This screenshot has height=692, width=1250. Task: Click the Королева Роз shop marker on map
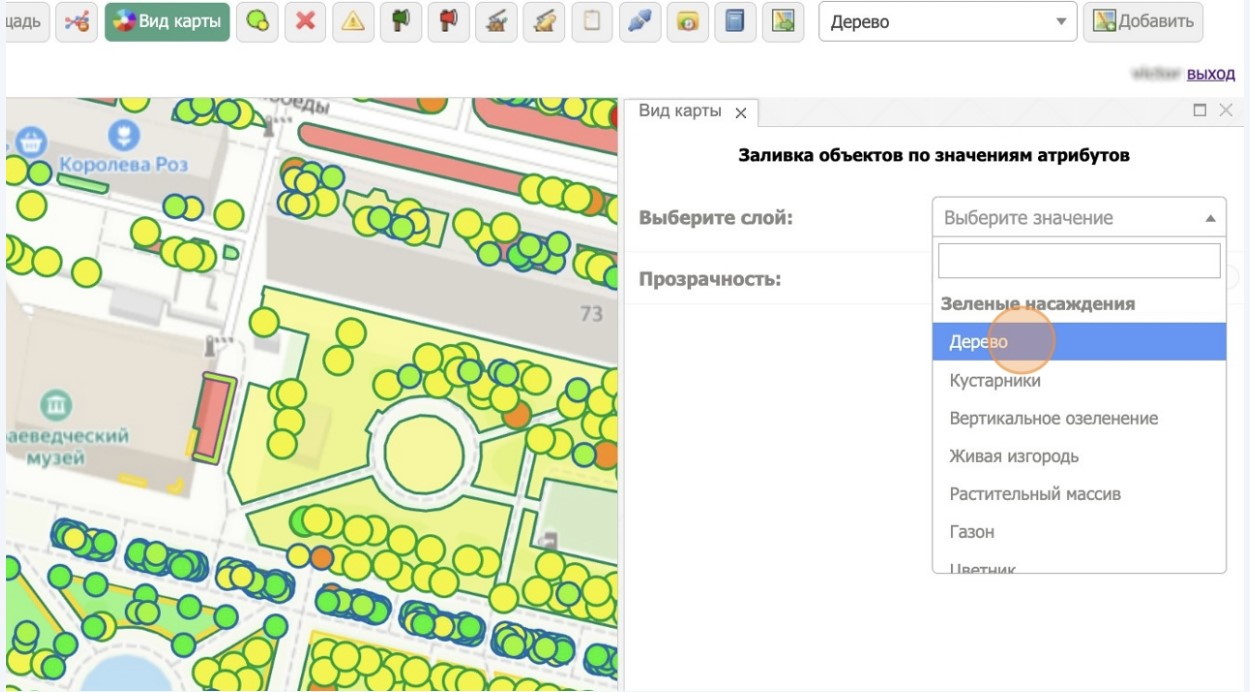(124, 135)
